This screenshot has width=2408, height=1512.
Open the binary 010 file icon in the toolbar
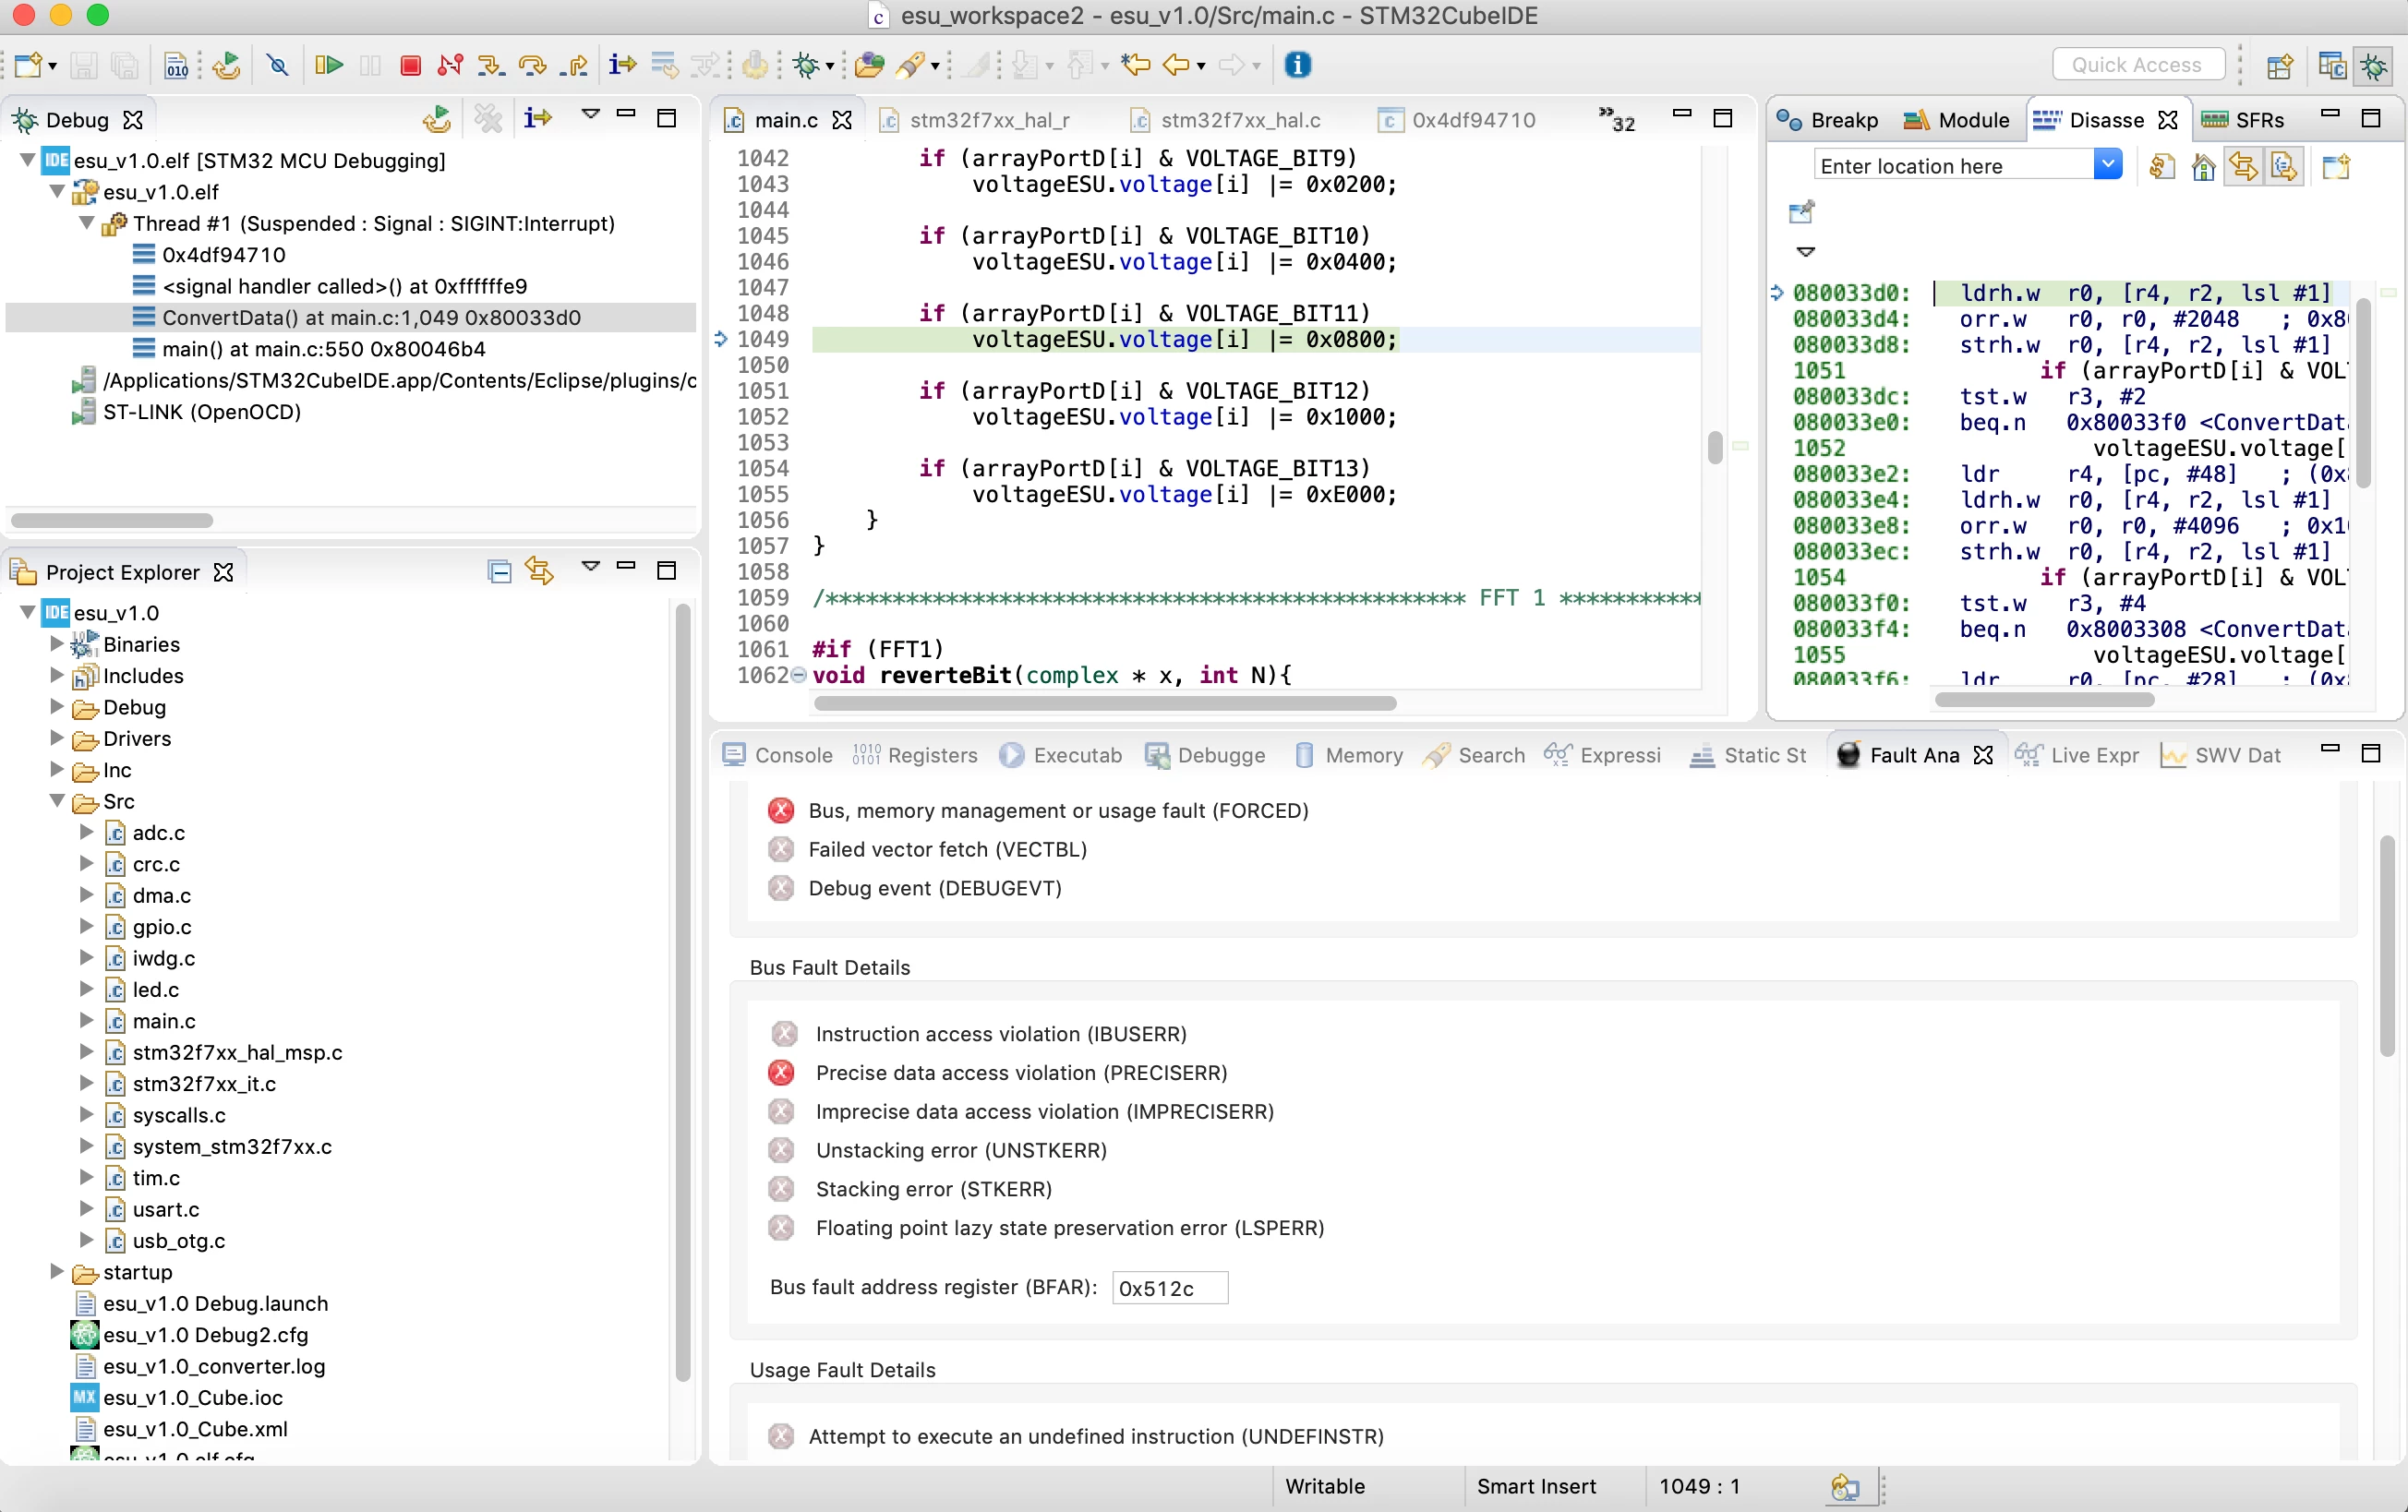click(x=176, y=66)
